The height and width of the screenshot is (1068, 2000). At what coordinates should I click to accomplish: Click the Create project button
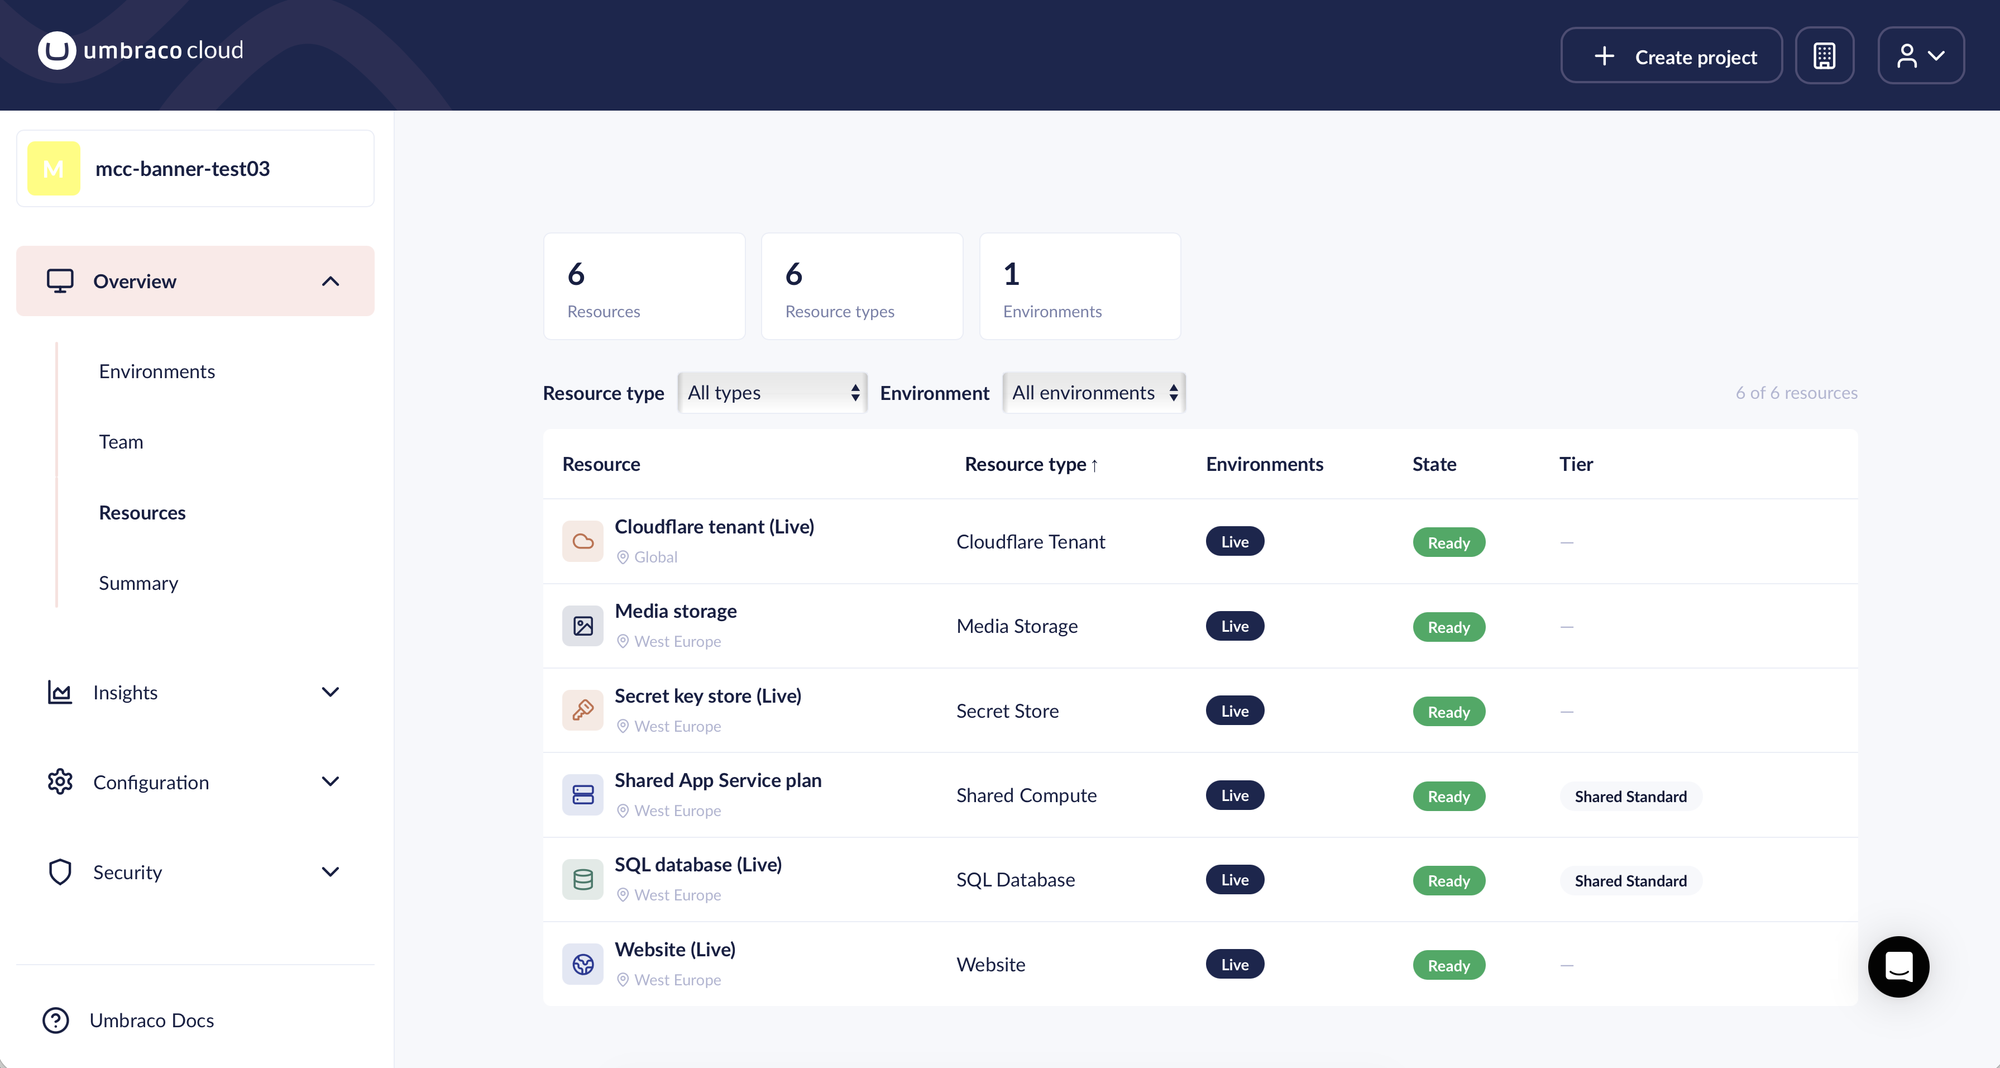click(1671, 56)
